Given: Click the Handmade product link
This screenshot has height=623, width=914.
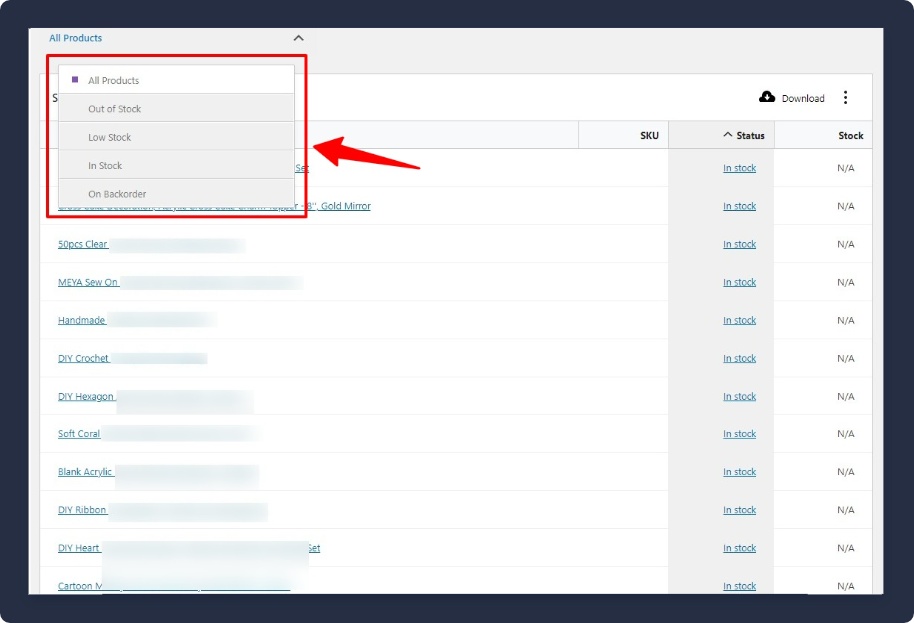Looking at the screenshot, I should pyautogui.click(x=82, y=321).
